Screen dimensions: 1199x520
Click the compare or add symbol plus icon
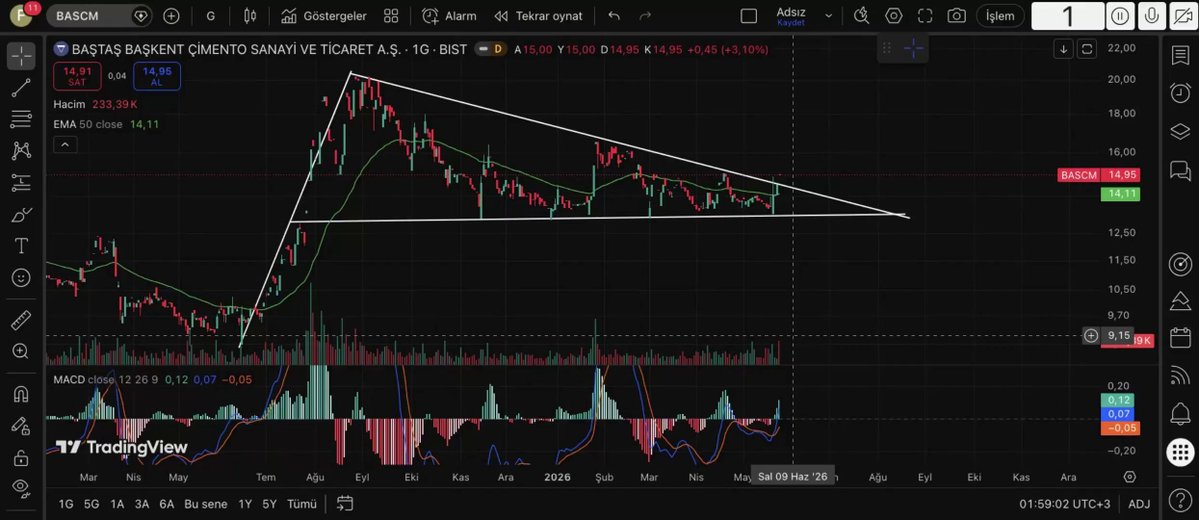[171, 16]
